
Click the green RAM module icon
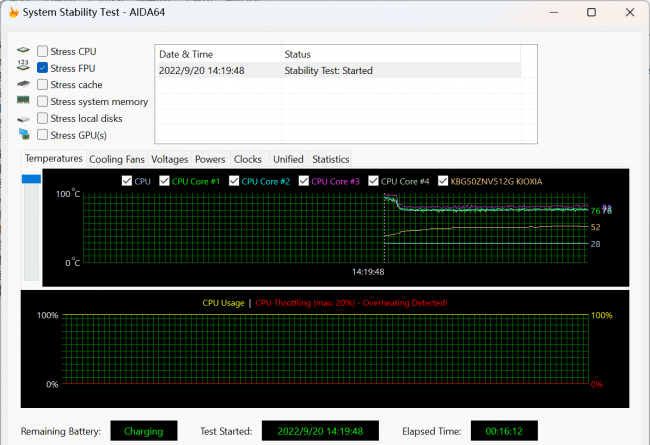(x=23, y=100)
